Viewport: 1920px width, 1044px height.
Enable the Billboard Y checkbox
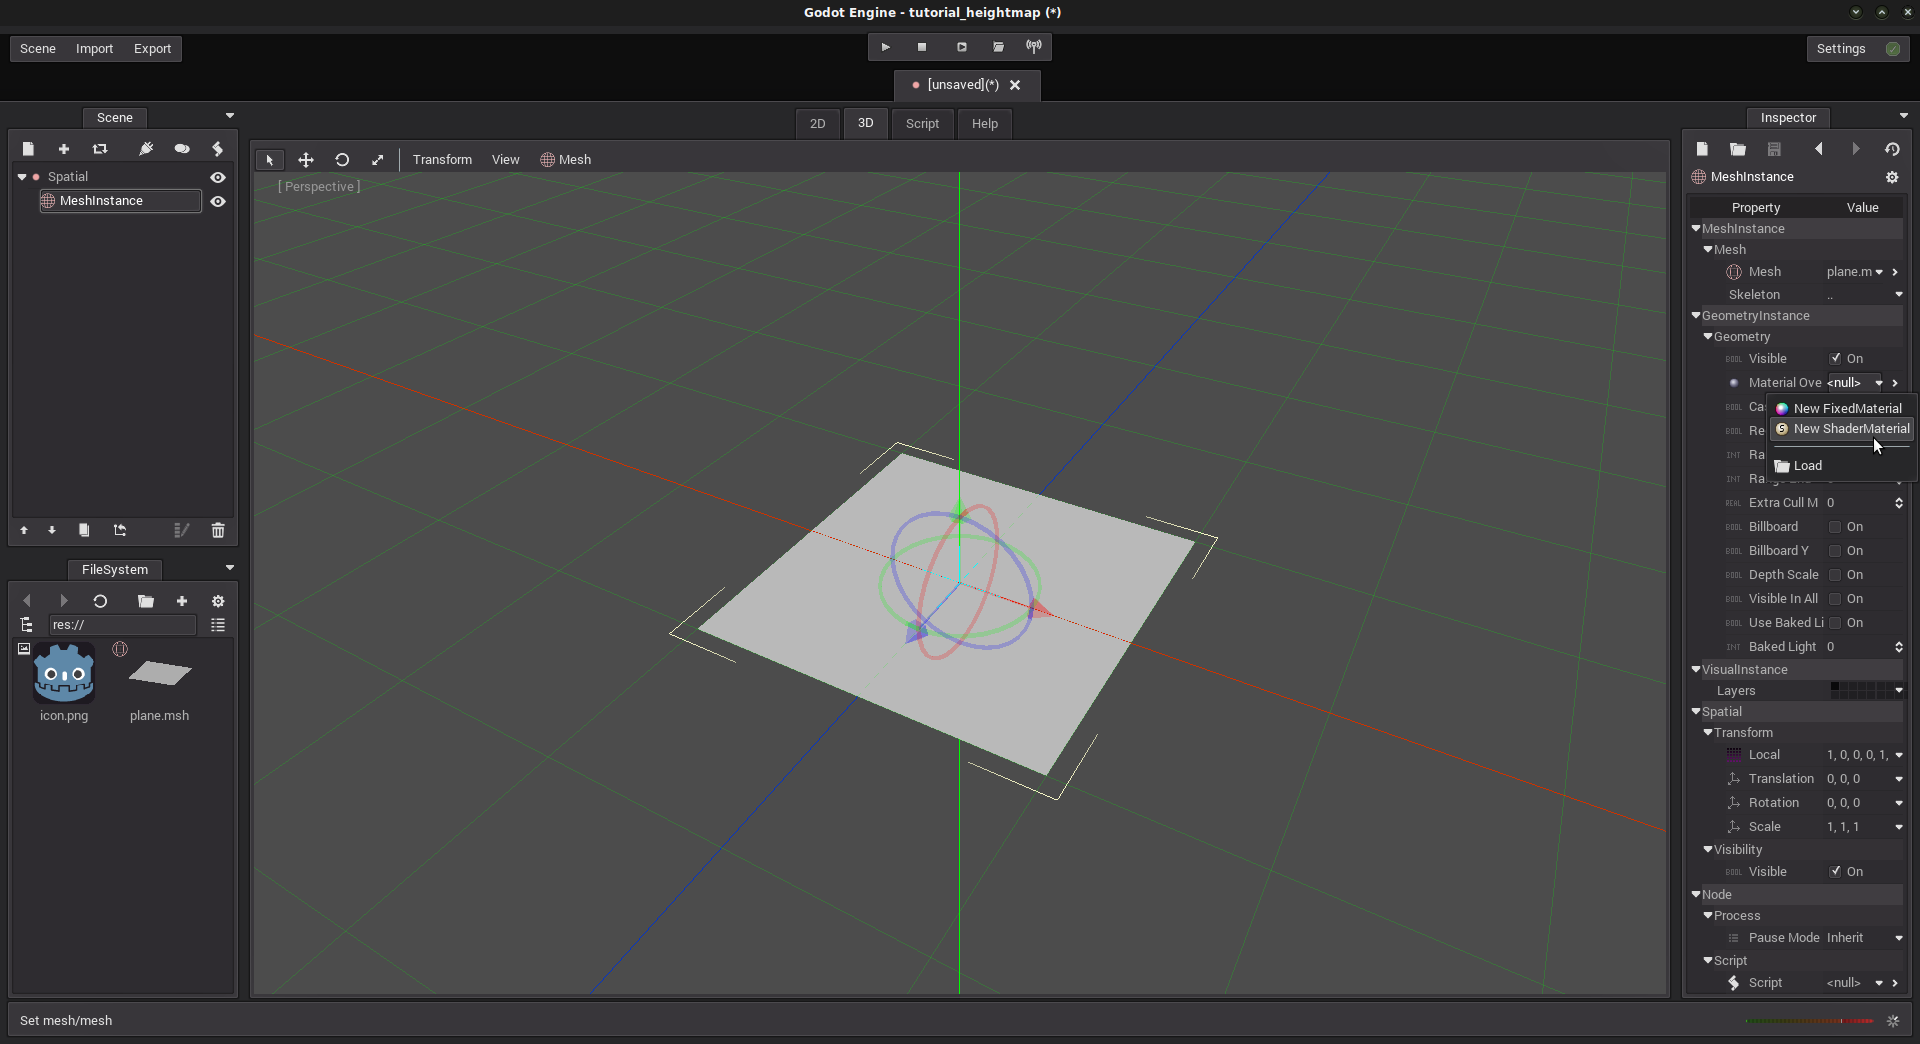coord(1835,551)
